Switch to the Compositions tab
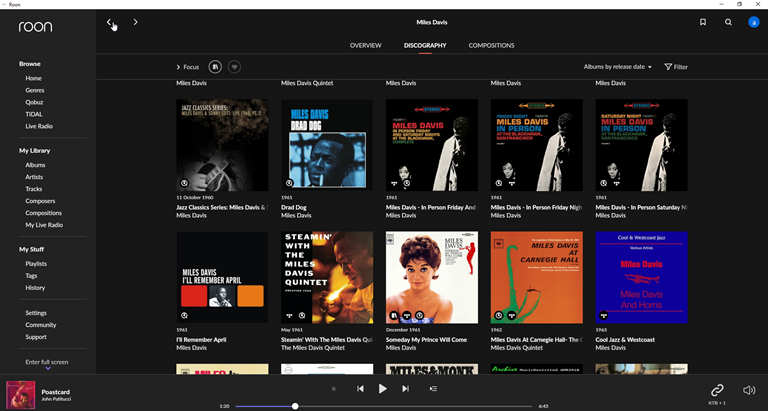The image size is (768, 411). (x=491, y=45)
